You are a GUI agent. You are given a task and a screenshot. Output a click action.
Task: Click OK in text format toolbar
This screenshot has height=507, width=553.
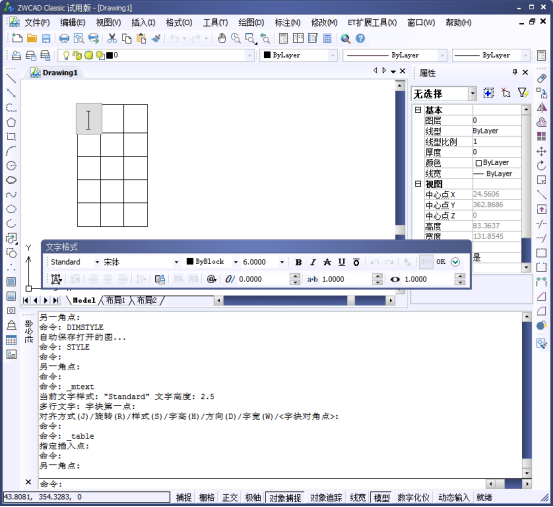pos(441,262)
